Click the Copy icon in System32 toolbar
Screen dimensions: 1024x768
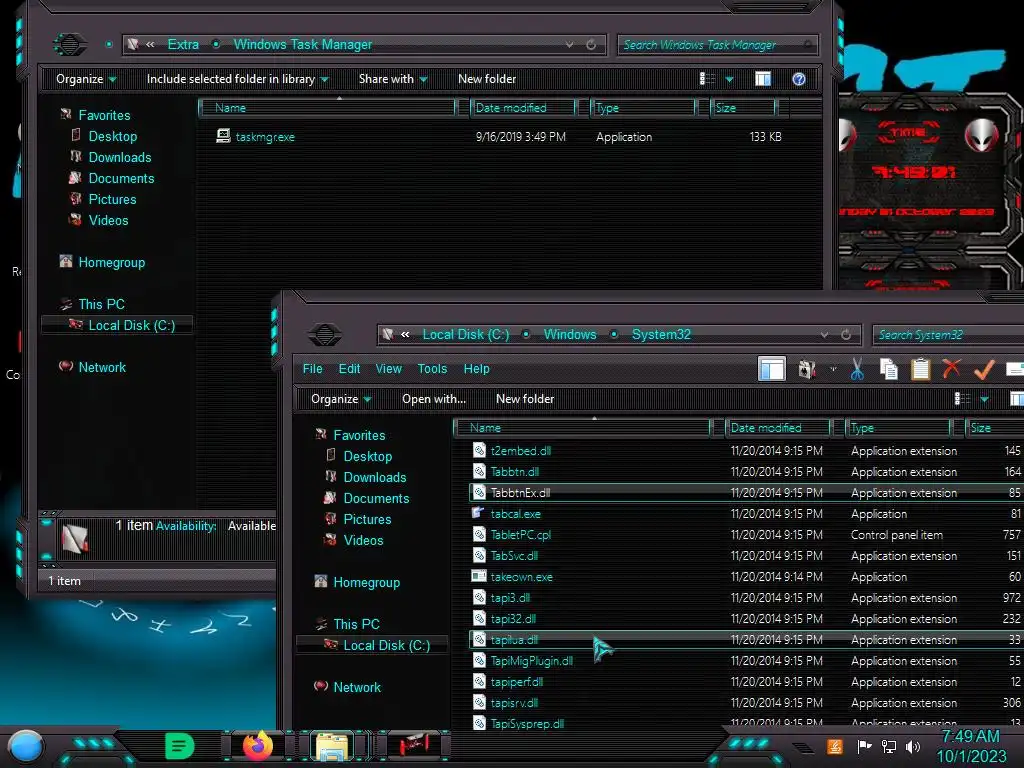point(888,369)
